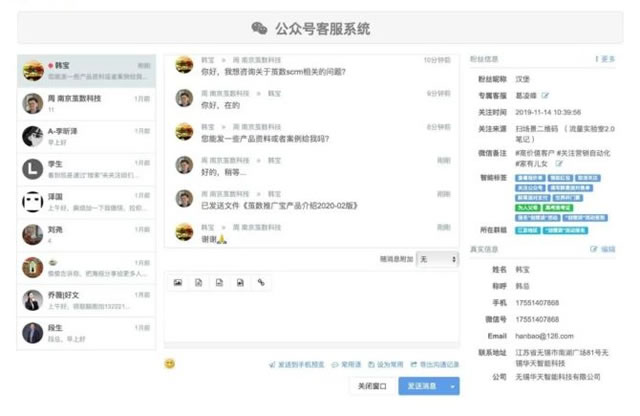Screen dimensions: 640x416
Task: Click edit icon next to 葛凌峰
Action: pyautogui.click(x=545, y=96)
